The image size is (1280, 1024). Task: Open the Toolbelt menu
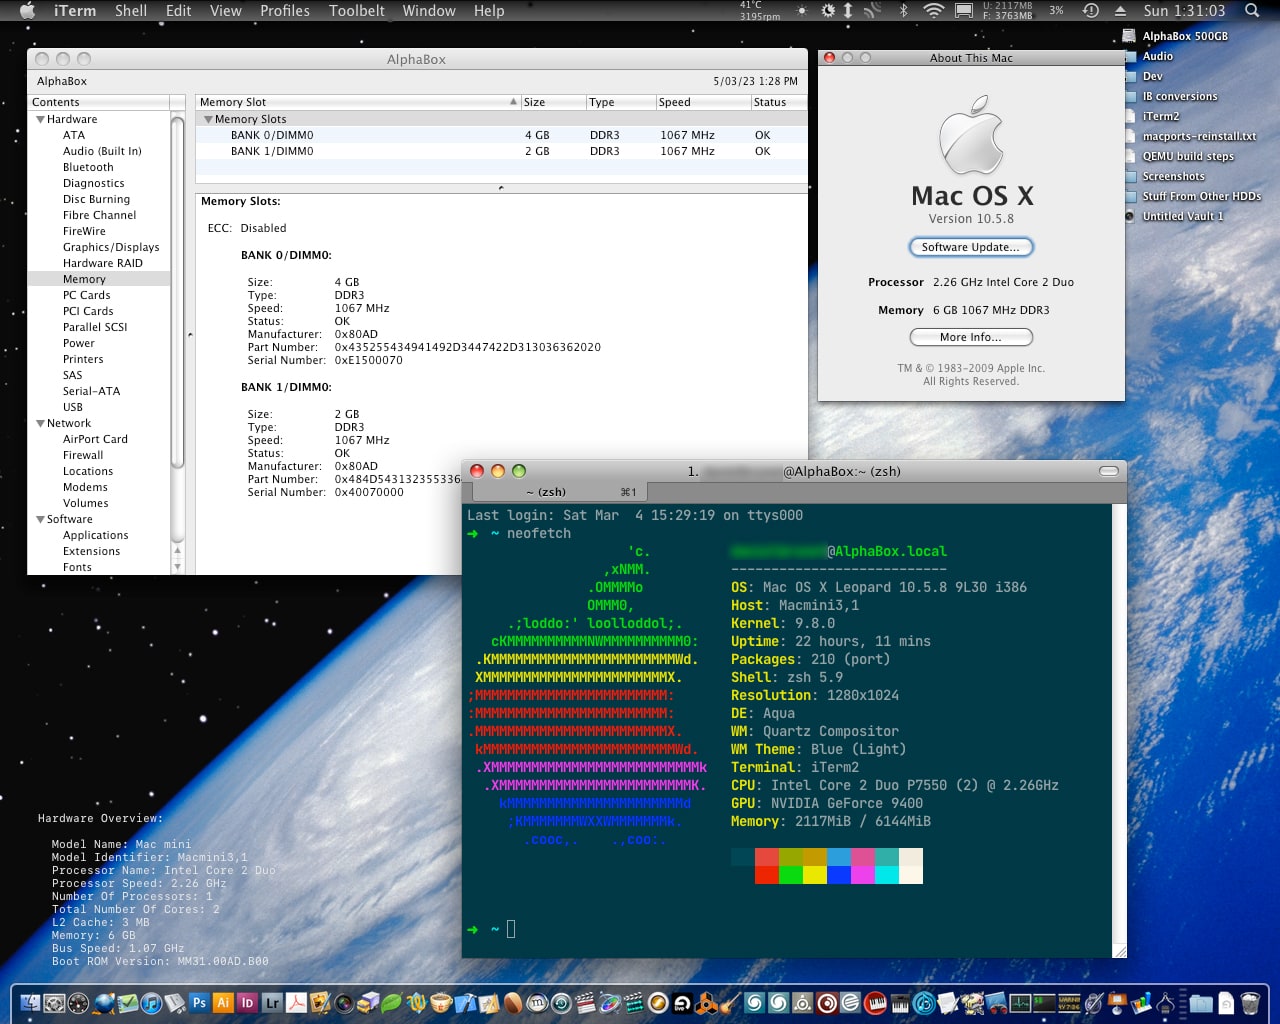[x=356, y=11]
